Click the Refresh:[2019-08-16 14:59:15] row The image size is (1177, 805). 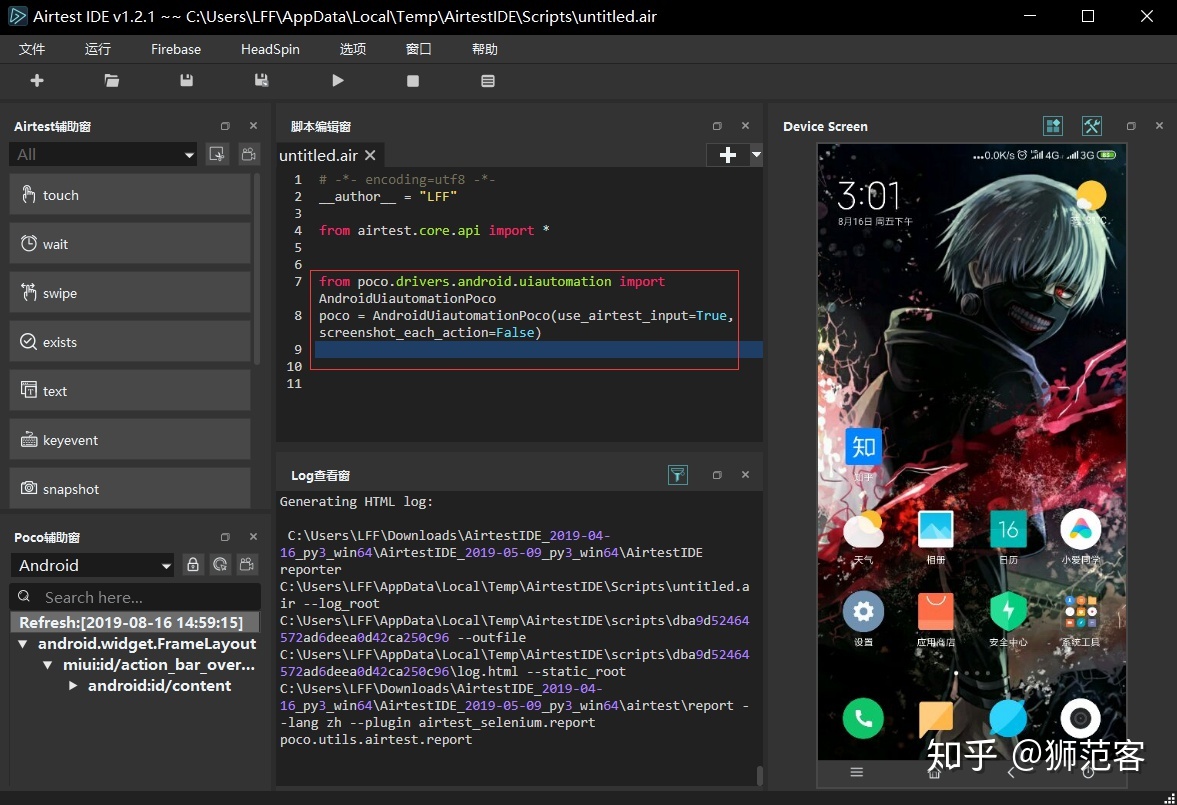tap(134, 623)
